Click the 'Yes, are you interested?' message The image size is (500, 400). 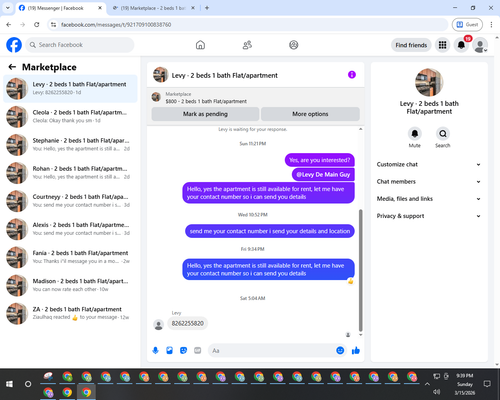320,160
